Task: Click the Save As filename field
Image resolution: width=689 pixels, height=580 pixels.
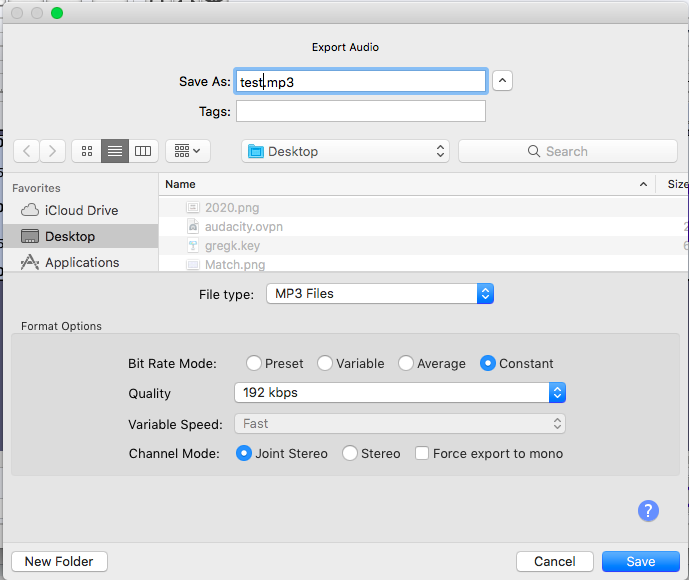Action: click(361, 81)
